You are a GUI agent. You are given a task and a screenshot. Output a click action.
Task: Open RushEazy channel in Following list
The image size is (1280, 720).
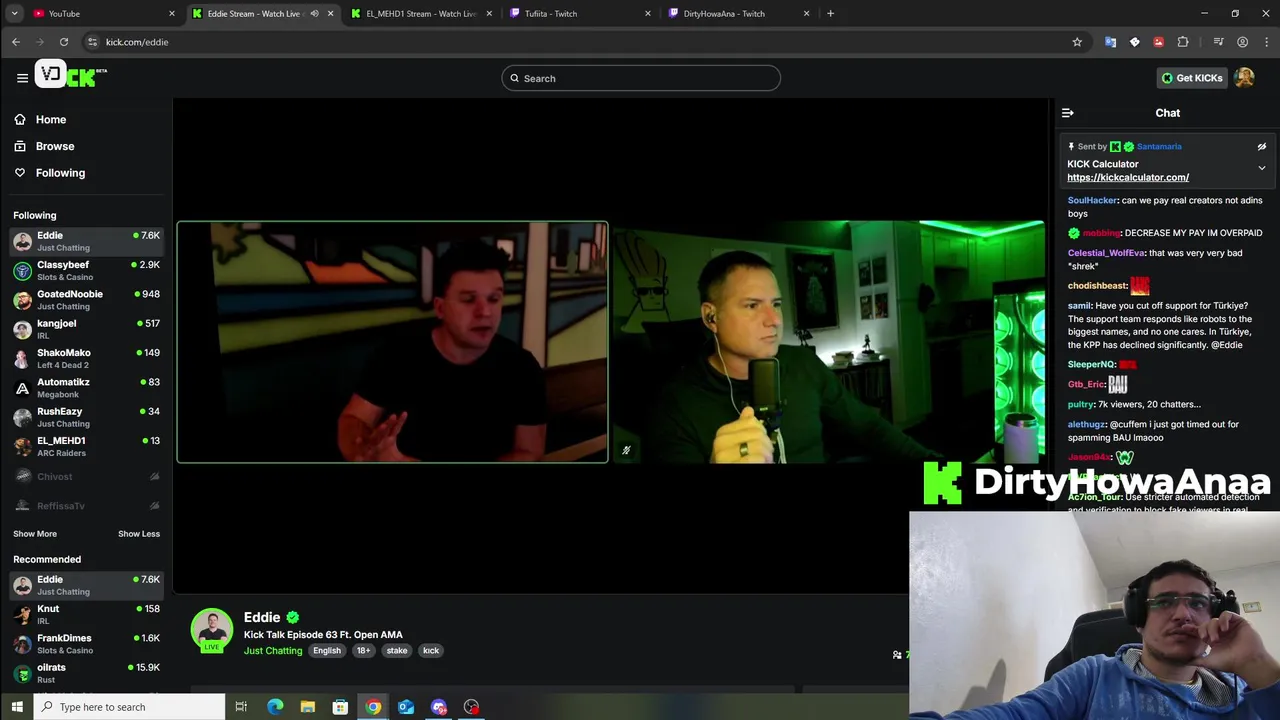pos(86,417)
